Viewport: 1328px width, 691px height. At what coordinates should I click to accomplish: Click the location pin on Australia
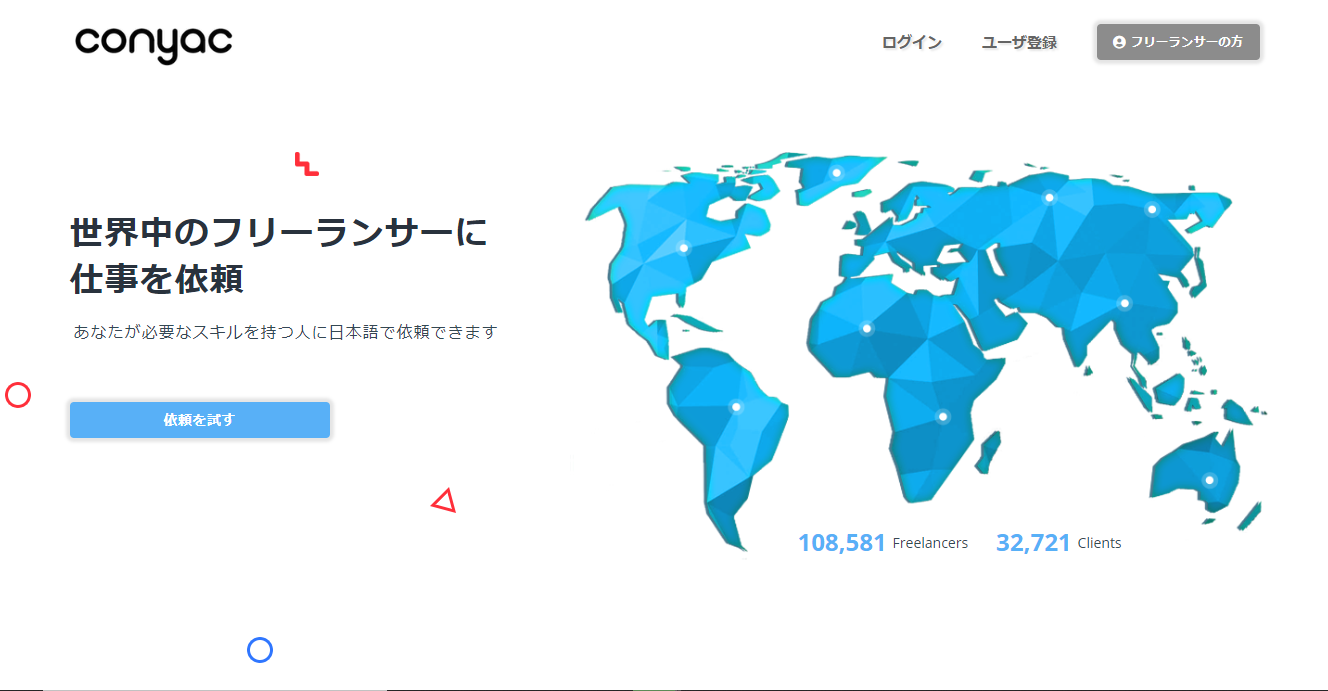click(1208, 478)
